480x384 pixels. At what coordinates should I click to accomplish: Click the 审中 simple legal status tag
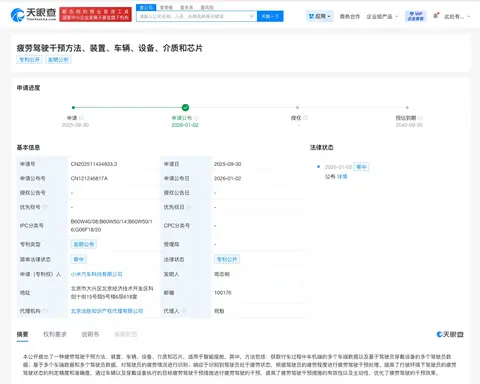click(x=79, y=259)
